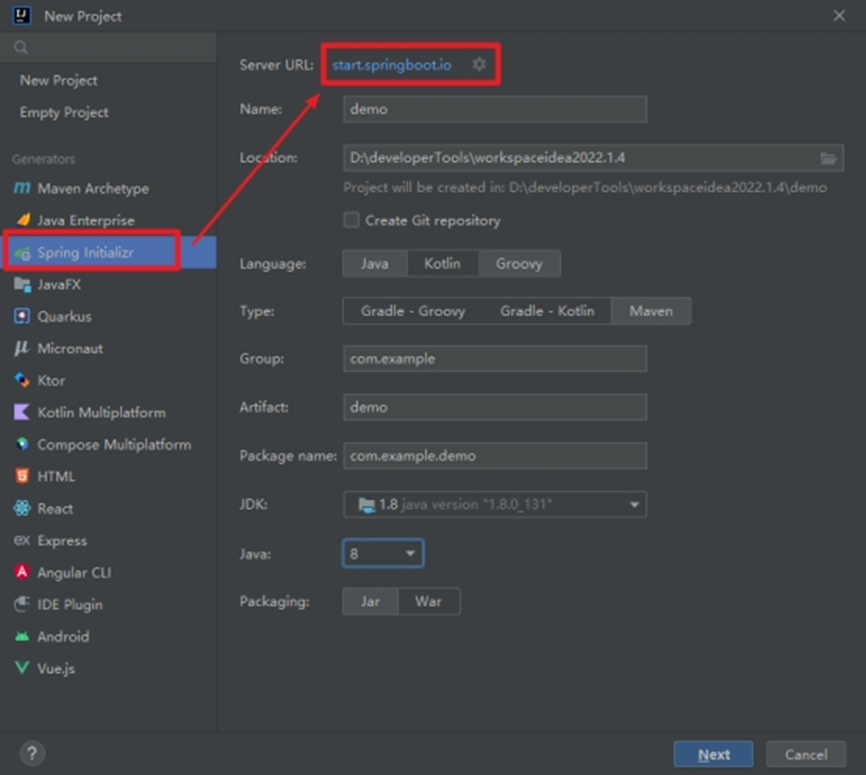Click the Express ex icon
866x775 pixels.
coord(22,540)
